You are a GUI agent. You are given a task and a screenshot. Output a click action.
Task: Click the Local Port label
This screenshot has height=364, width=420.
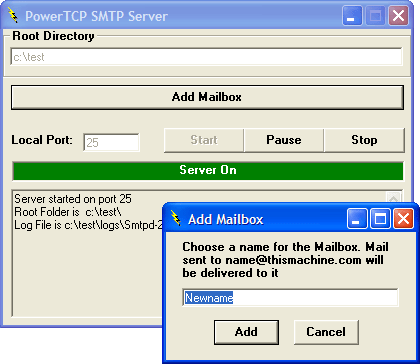click(x=42, y=140)
